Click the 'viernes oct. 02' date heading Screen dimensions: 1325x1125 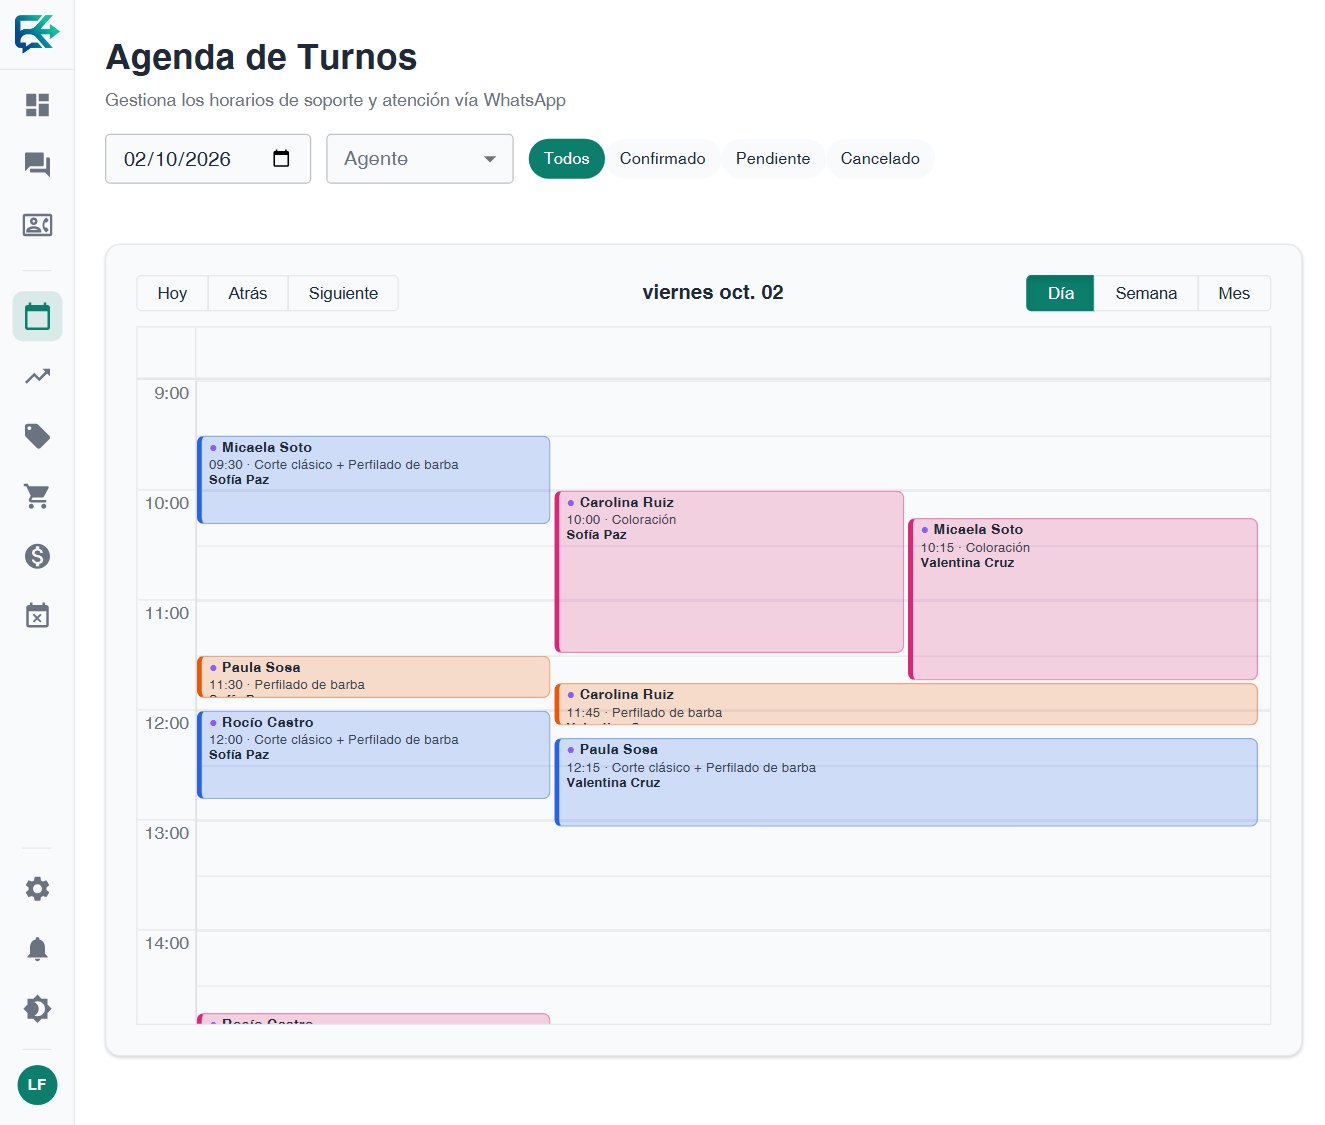pos(713,292)
